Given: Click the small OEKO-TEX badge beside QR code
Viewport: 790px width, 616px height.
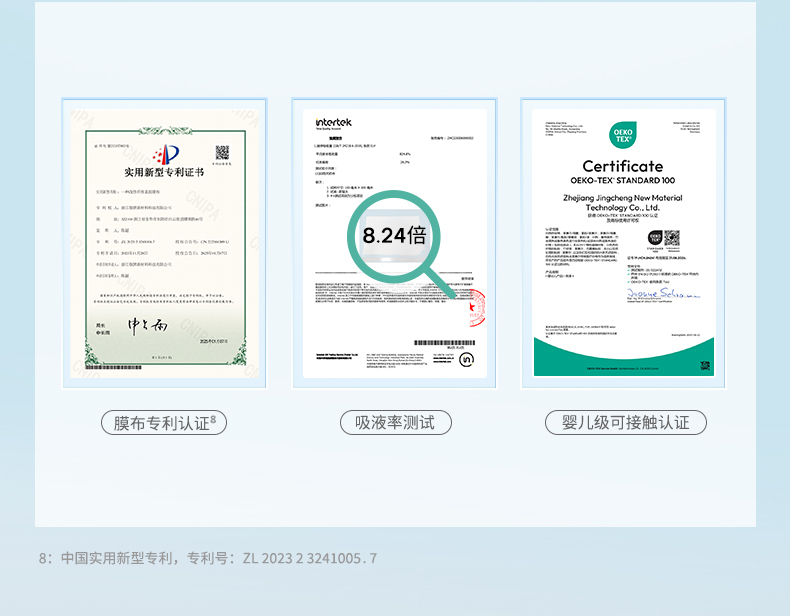Looking at the screenshot, I should [654, 238].
